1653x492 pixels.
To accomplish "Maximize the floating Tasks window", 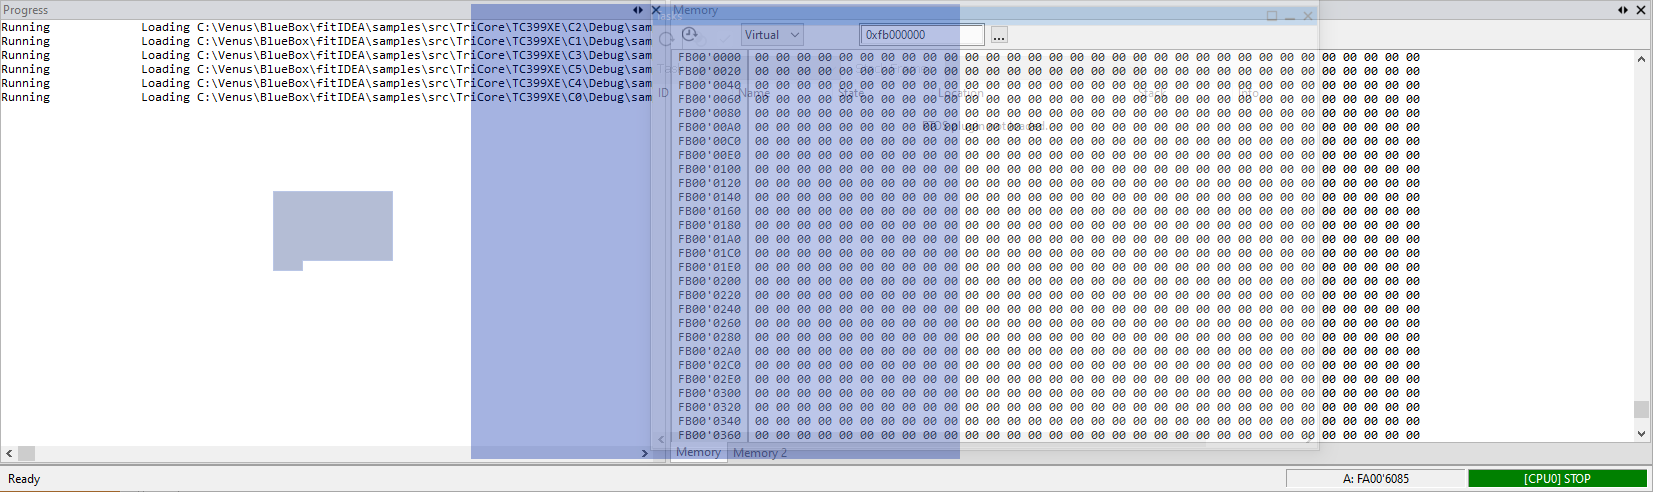I will tap(1272, 16).
